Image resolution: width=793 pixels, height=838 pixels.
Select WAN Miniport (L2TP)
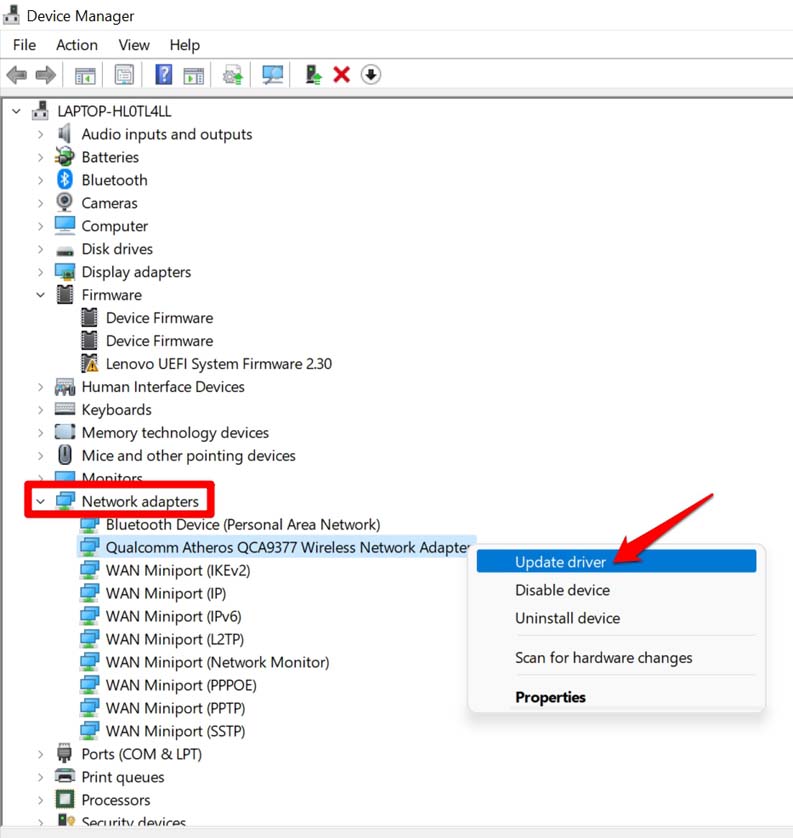click(x=175, y=639)
